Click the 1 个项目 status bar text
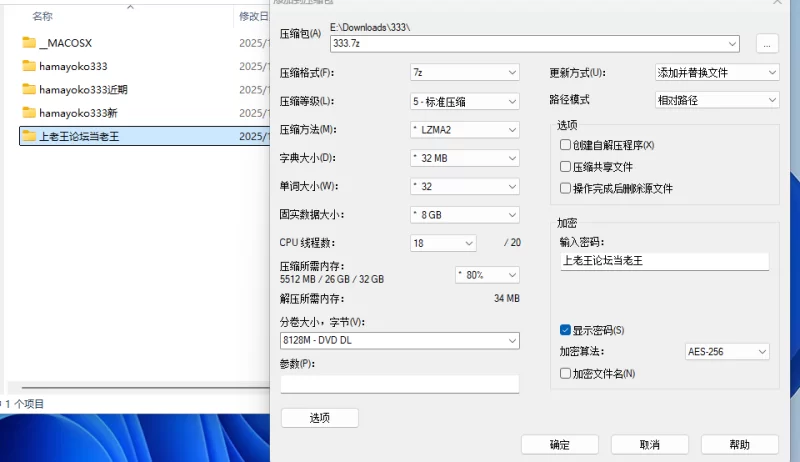Viewport: 800px width, 462px height. [x=24, y=404]
